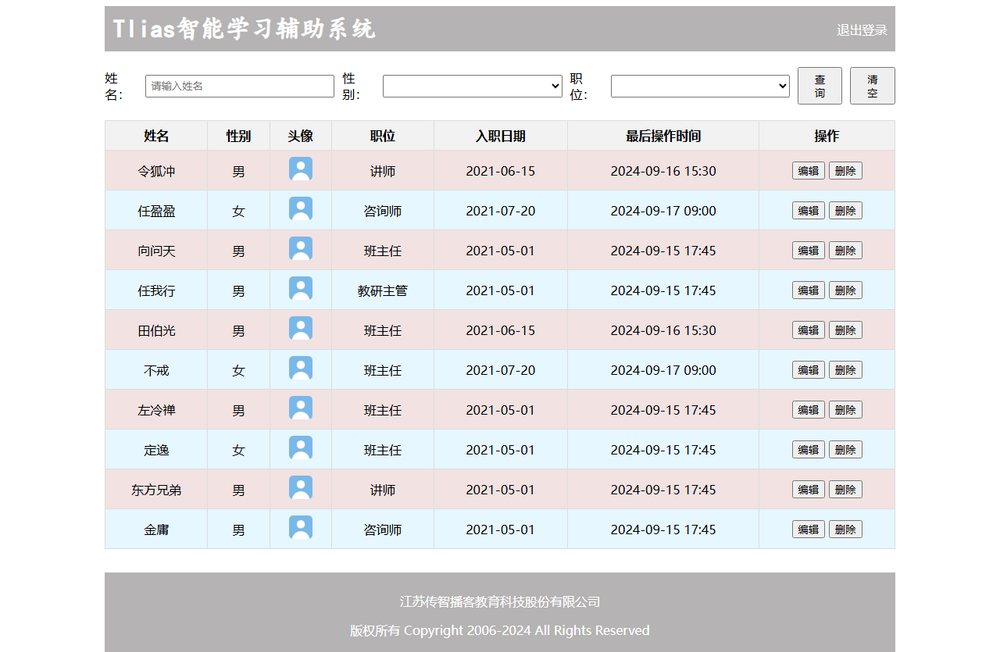The width and height of the screenshot is (1000, 652).
Task: Click 编辑 for 任盈盈
Action: coord(808,211)
